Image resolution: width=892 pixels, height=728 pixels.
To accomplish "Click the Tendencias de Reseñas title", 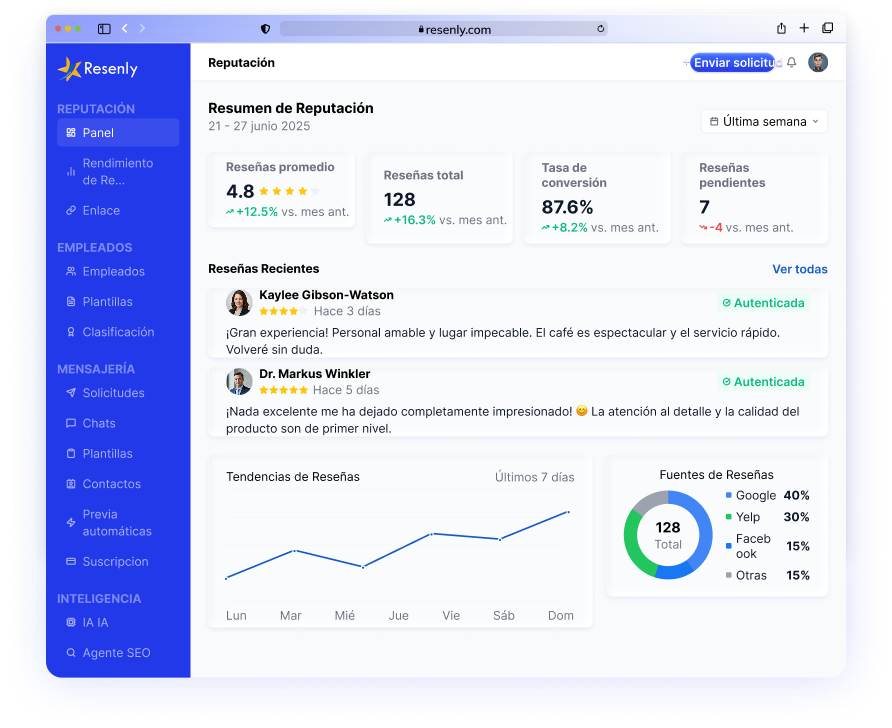I will tap(292, 477).
